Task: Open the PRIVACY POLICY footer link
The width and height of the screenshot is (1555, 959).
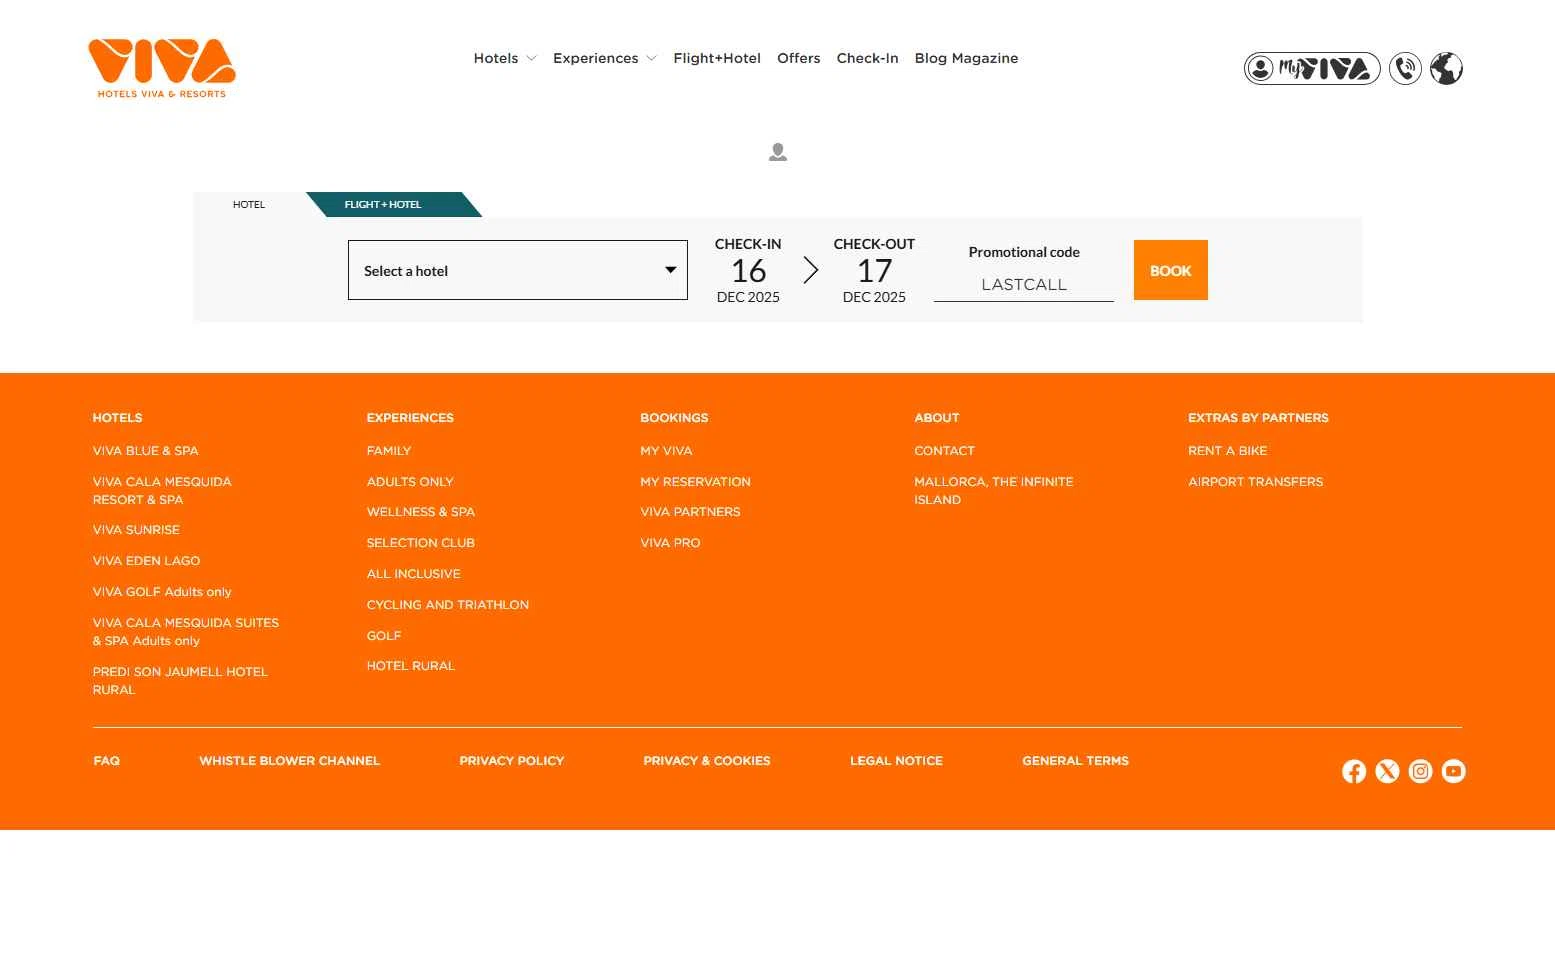Action: coord(512,761)
